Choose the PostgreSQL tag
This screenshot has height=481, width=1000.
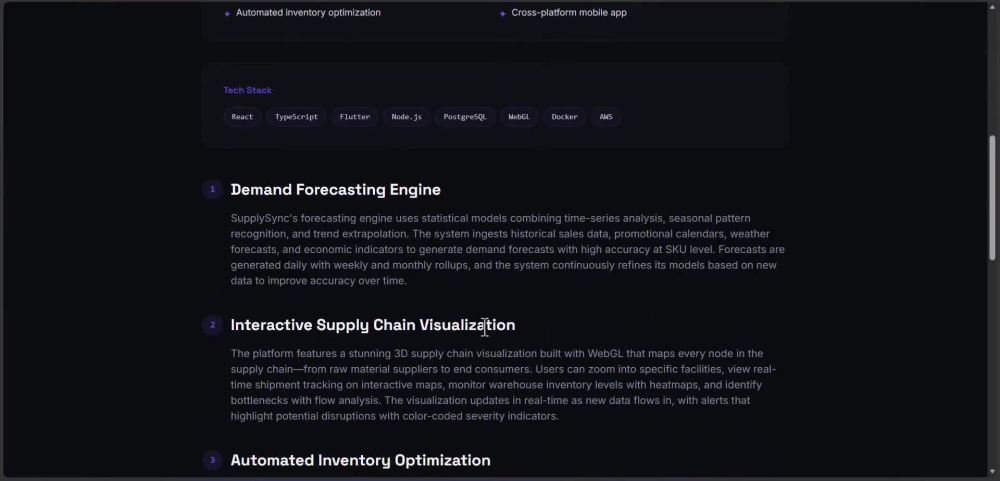(465, 117)
